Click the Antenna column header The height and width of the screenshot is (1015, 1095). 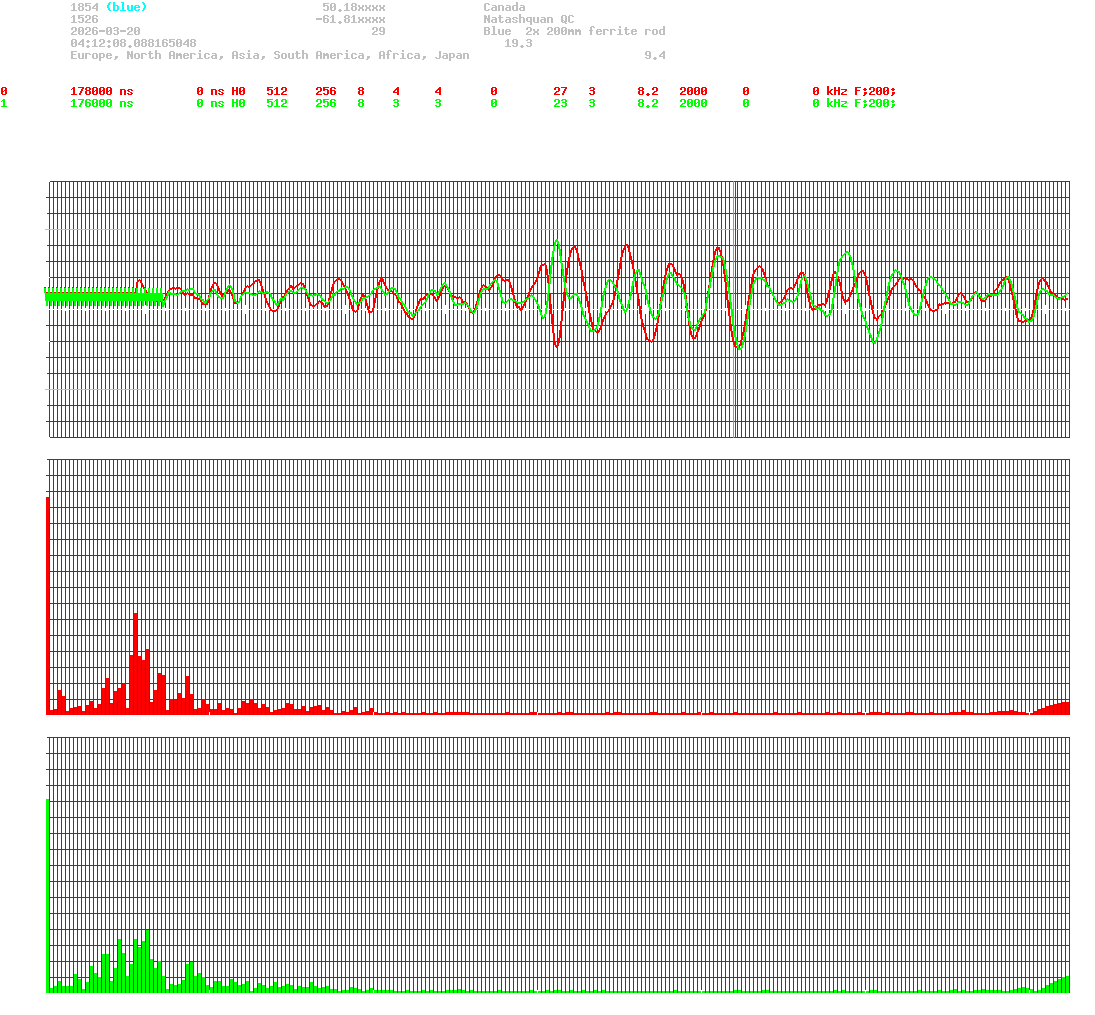878,79
